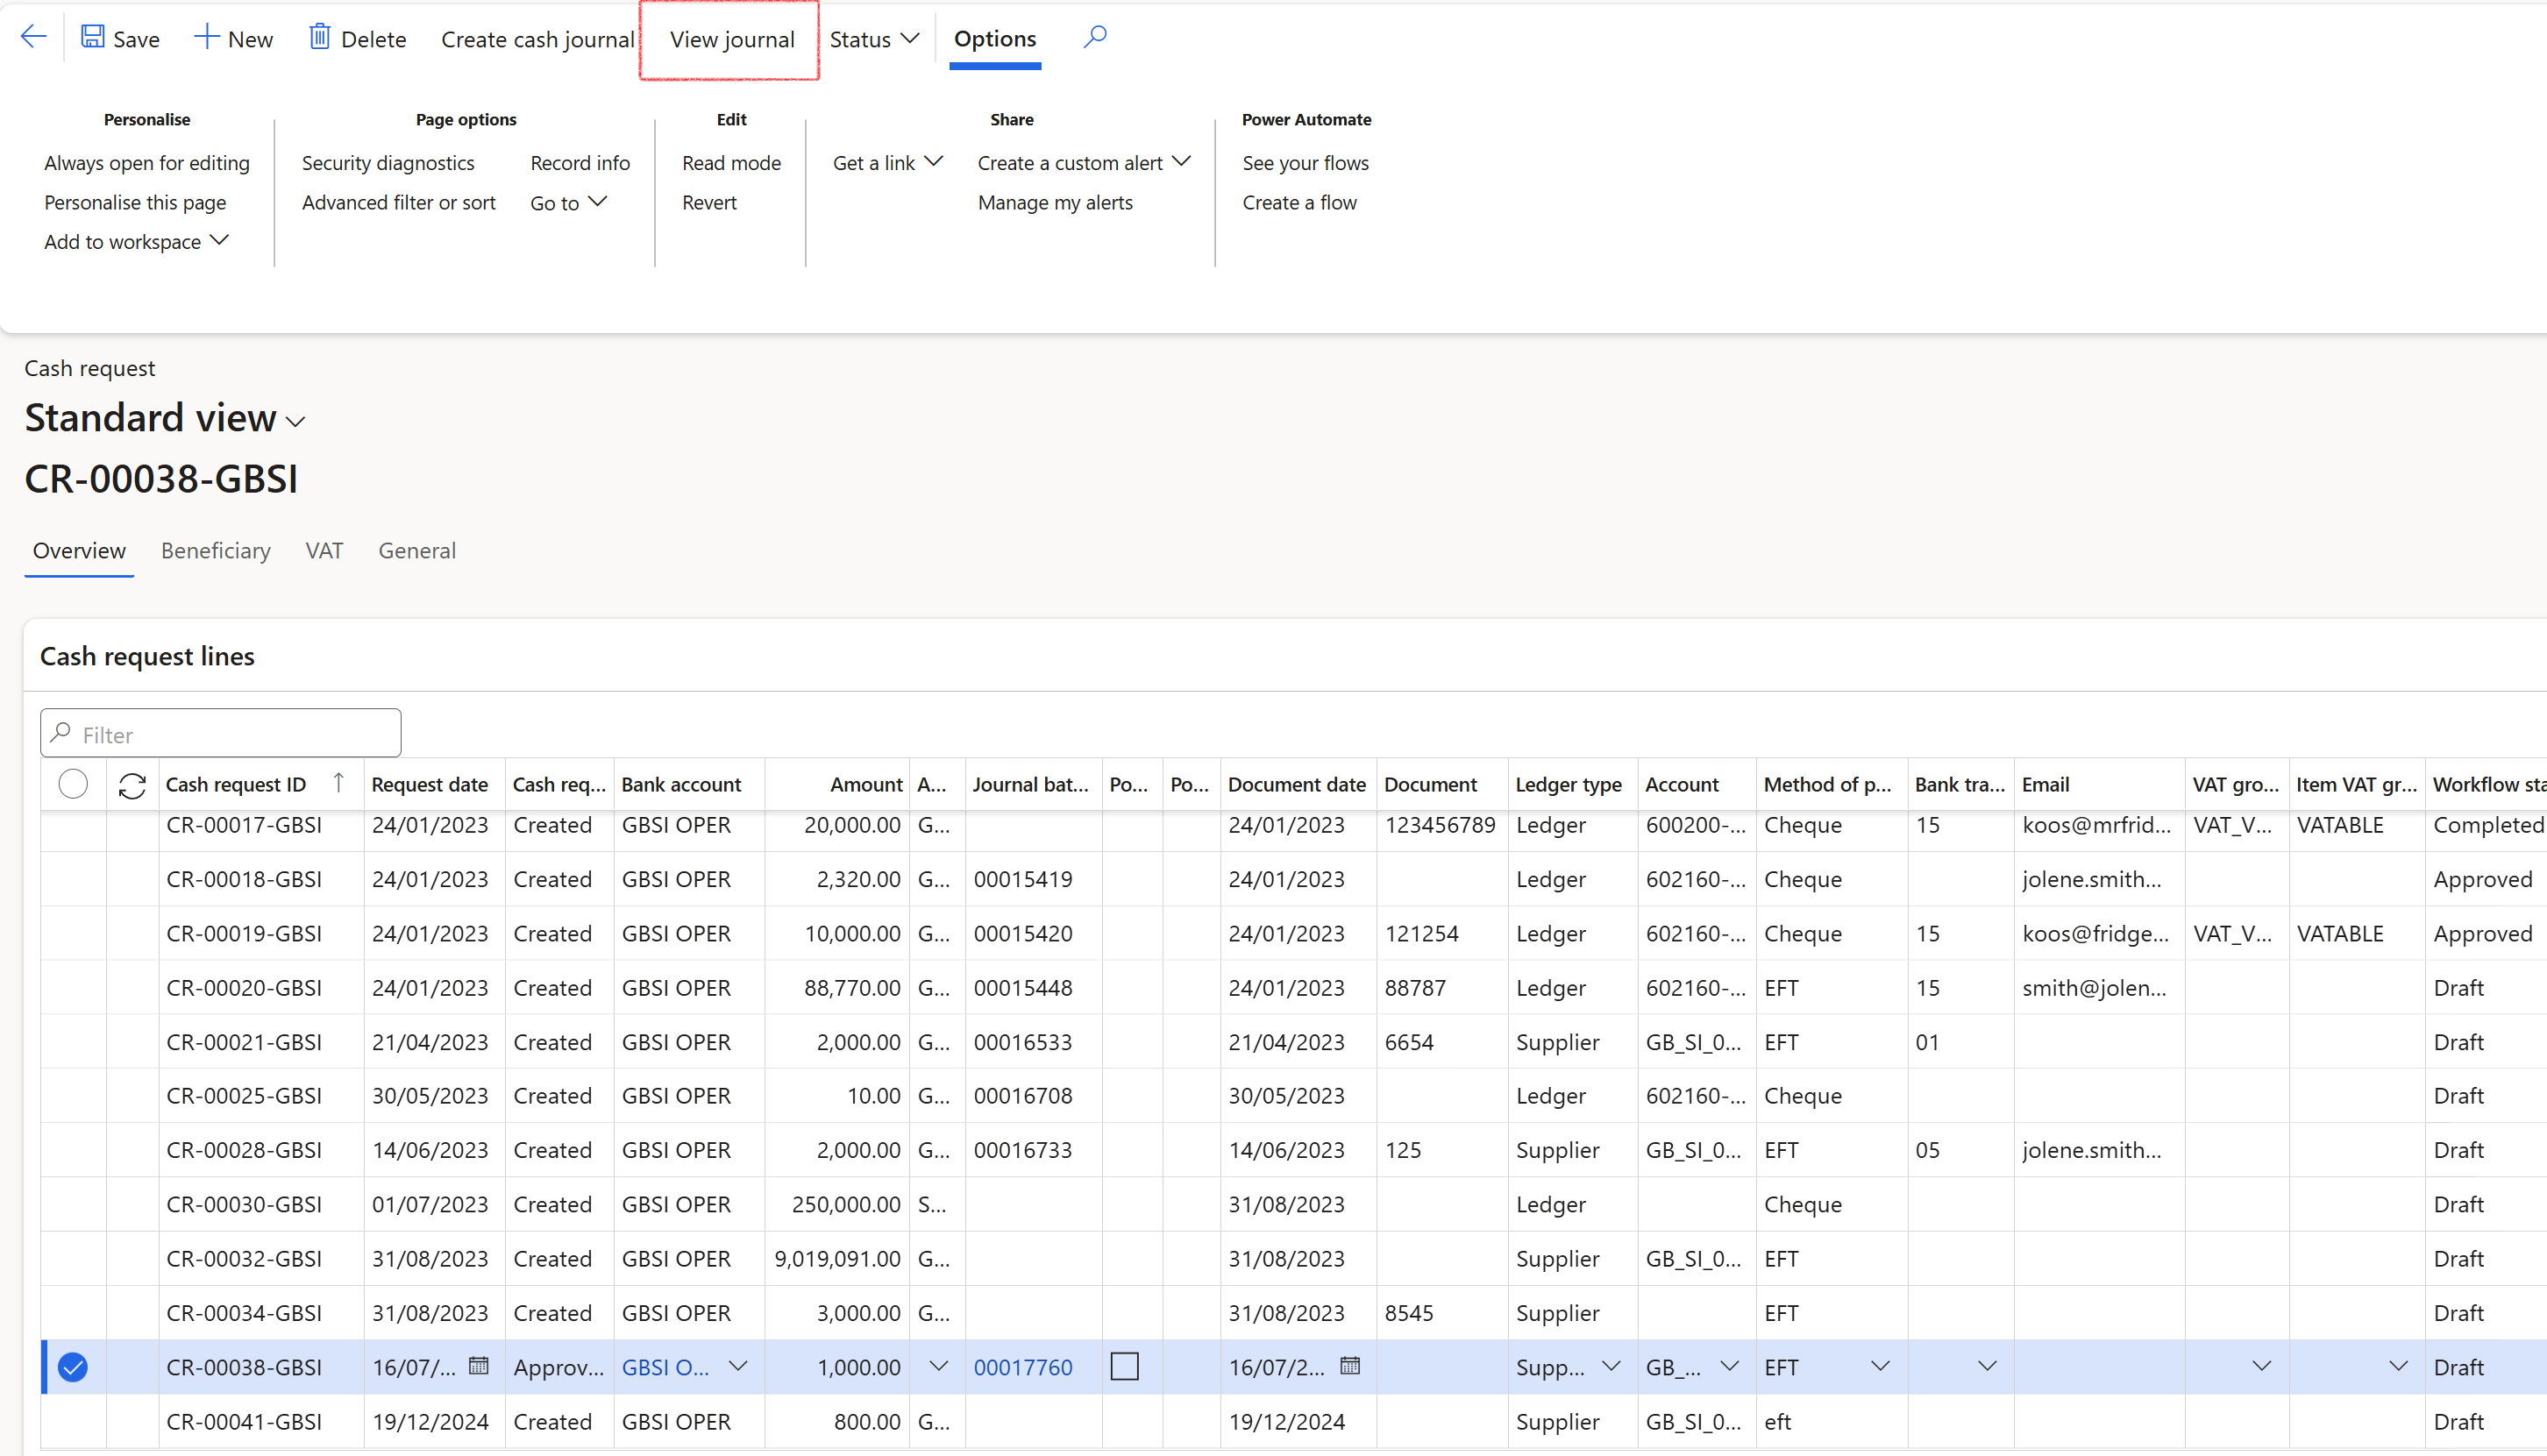Viewport: 2547px width, 1456px height.
Task: Open Amount currency dropdown in selected row
Action: [938, 1366]
